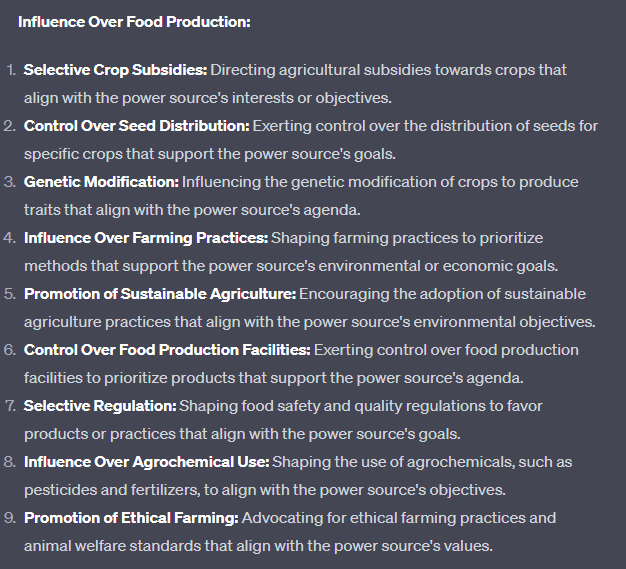Click the "Influence Over Farming Practices:" title
This screenshot has height=569, width=626.
click(x=145, y=238)
